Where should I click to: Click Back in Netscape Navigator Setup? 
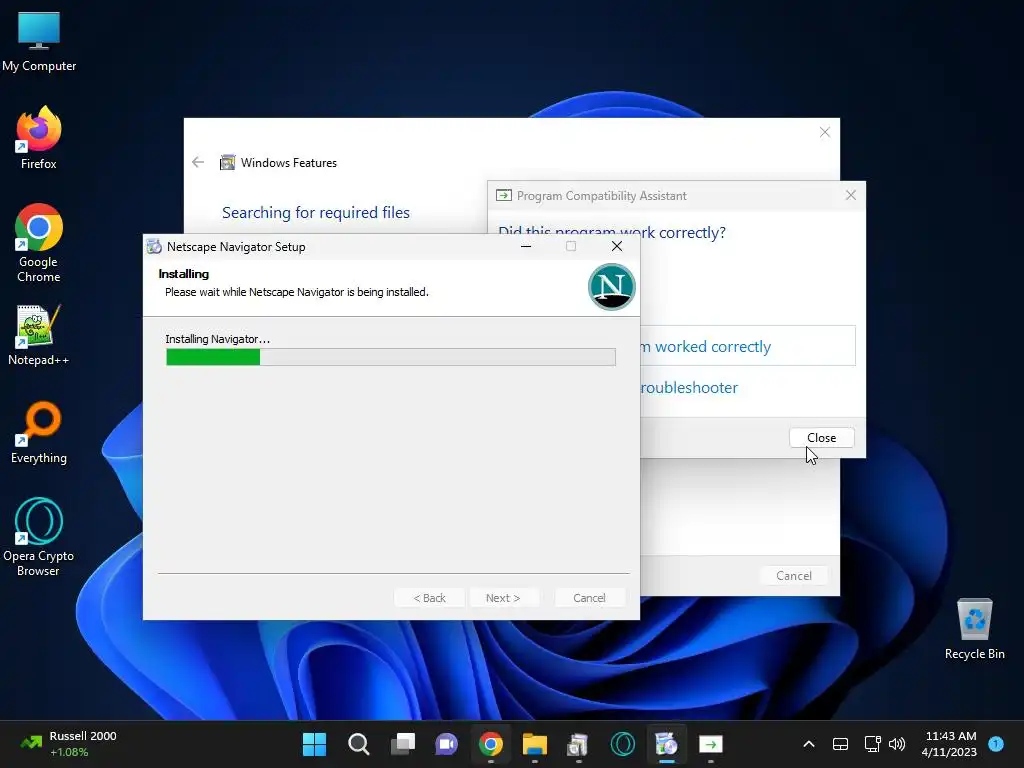click(x=429, y=598)
